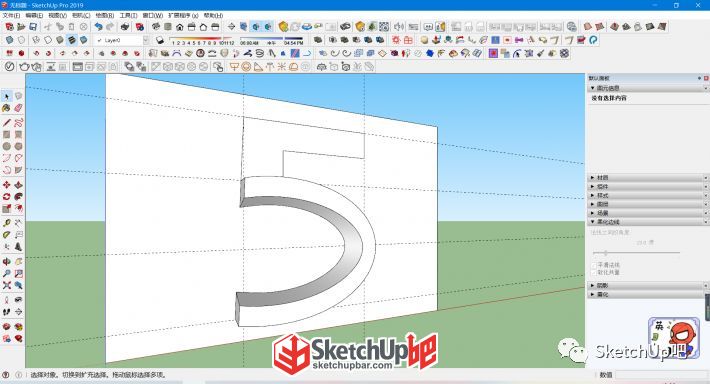The image size is (710, 384).
Task: Expand the Scenes panel section
Action: click(648, 213)
